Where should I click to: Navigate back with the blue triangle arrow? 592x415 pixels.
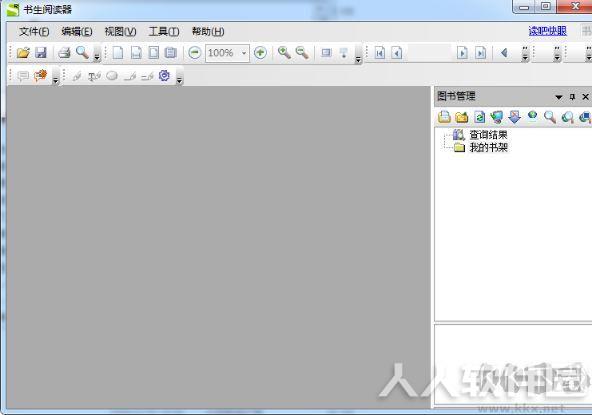point(504,52)
